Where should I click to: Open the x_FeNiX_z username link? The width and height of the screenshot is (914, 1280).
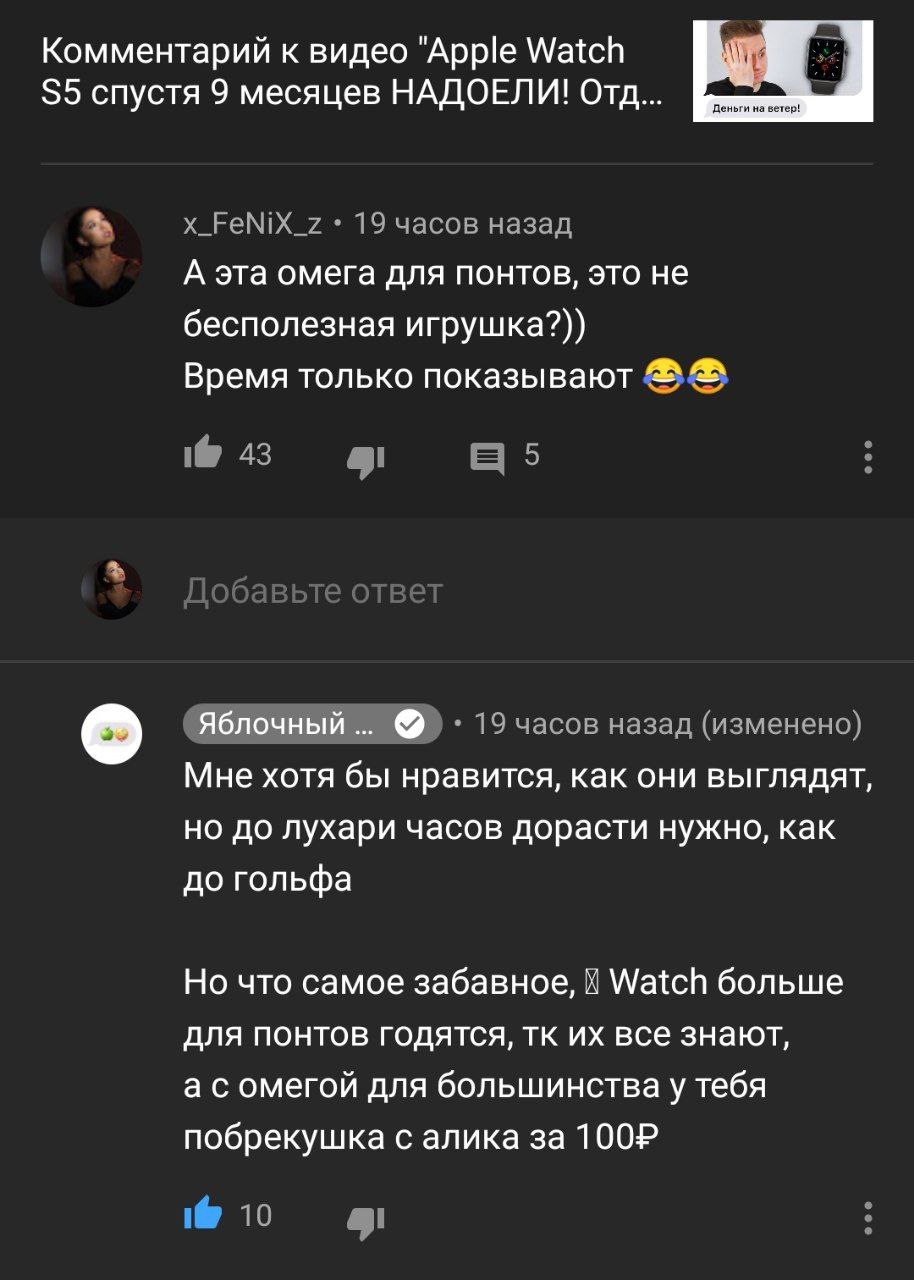coord(253,224)
